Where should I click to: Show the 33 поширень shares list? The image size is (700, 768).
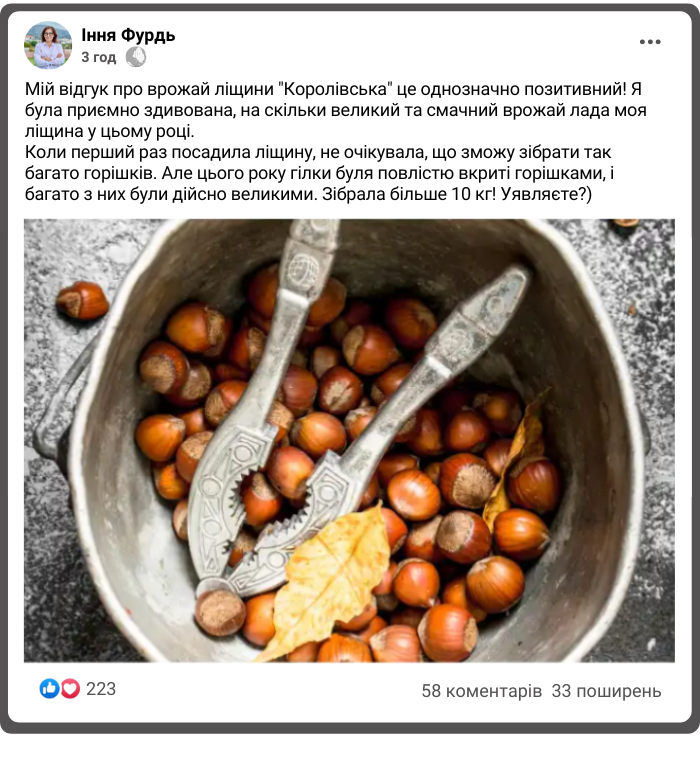point(606,691)
